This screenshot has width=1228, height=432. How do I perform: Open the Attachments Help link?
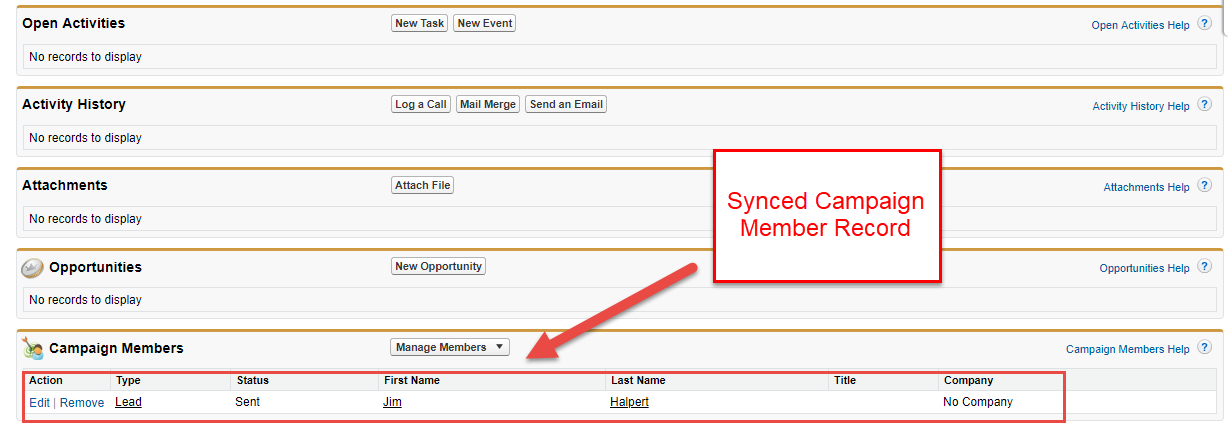1147,187
